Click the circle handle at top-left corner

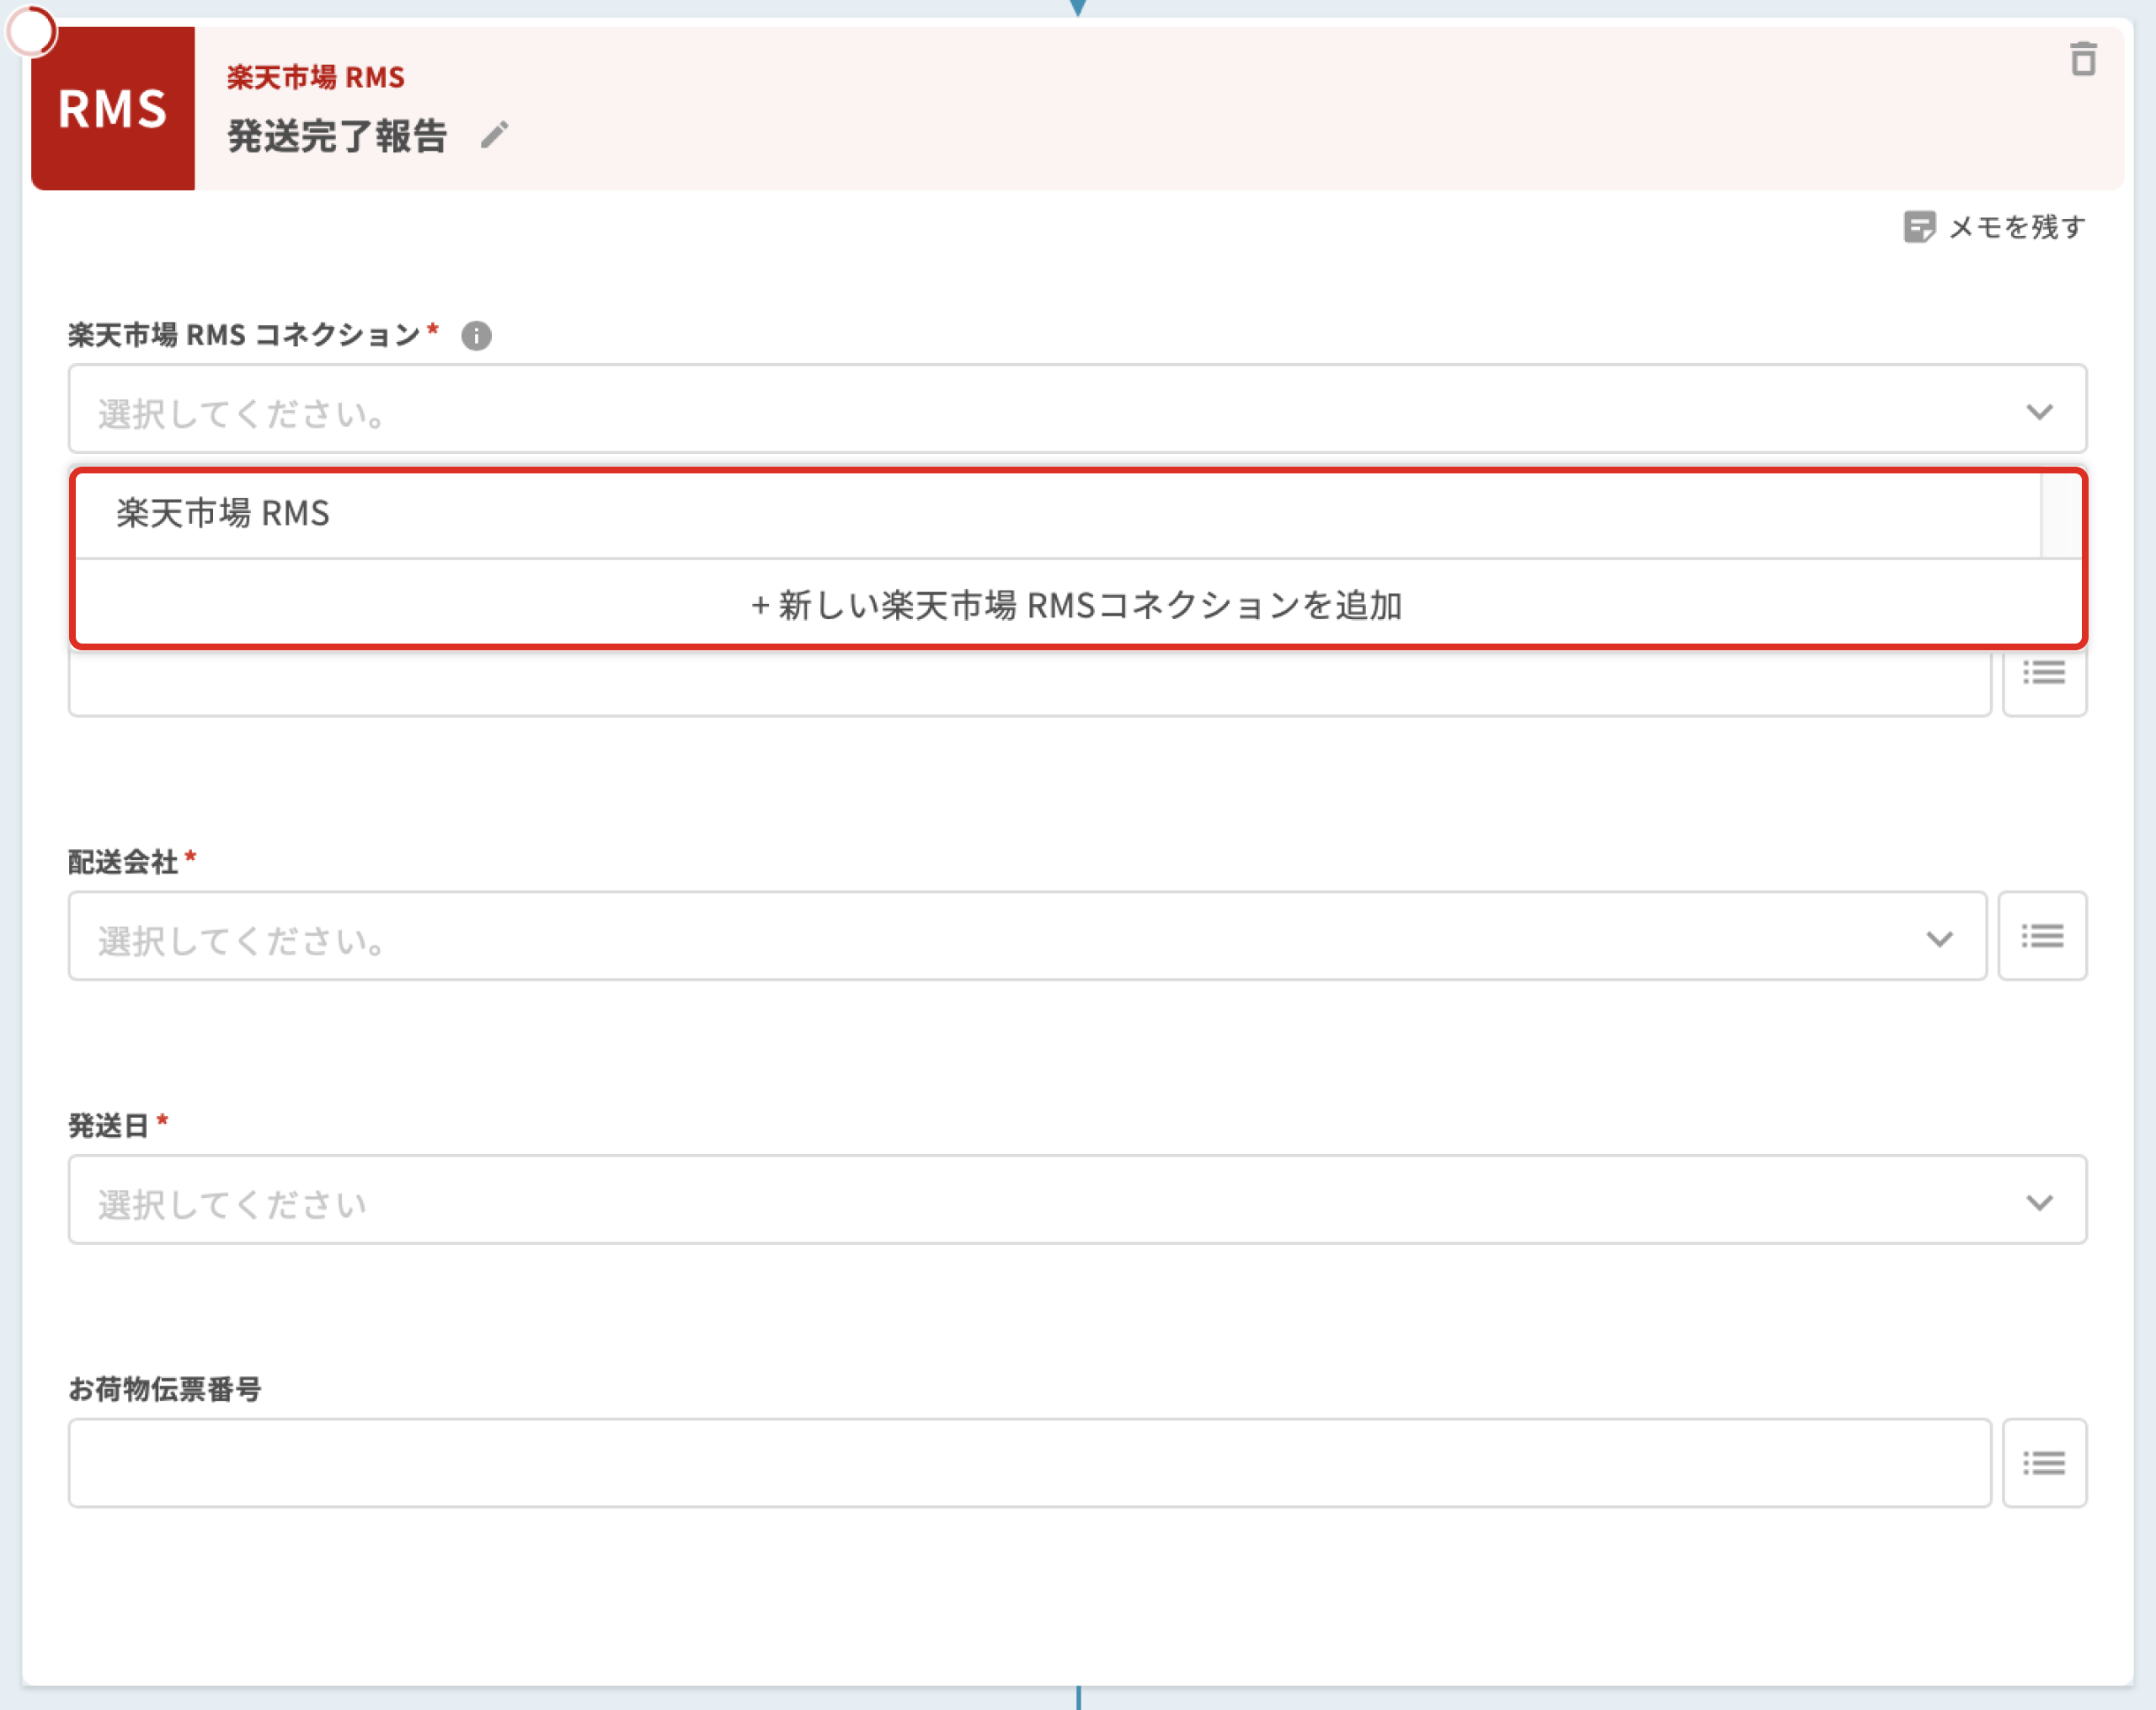pos(31,31)
